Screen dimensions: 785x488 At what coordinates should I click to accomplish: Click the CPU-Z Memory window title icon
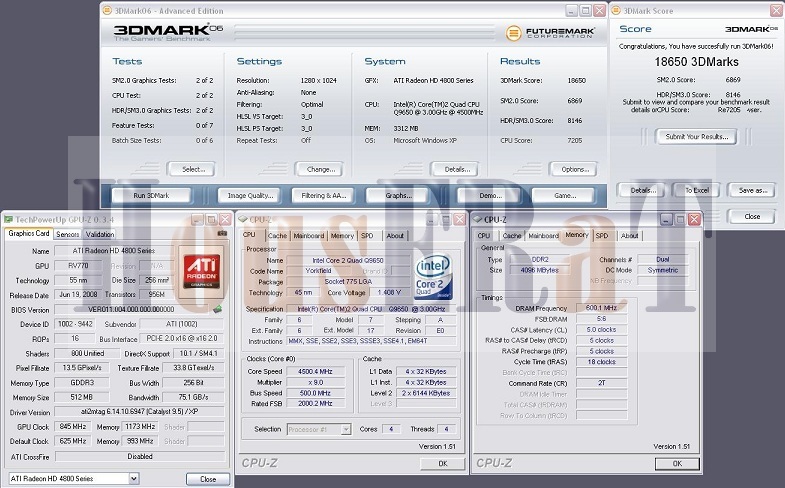(x=478, y=219)
